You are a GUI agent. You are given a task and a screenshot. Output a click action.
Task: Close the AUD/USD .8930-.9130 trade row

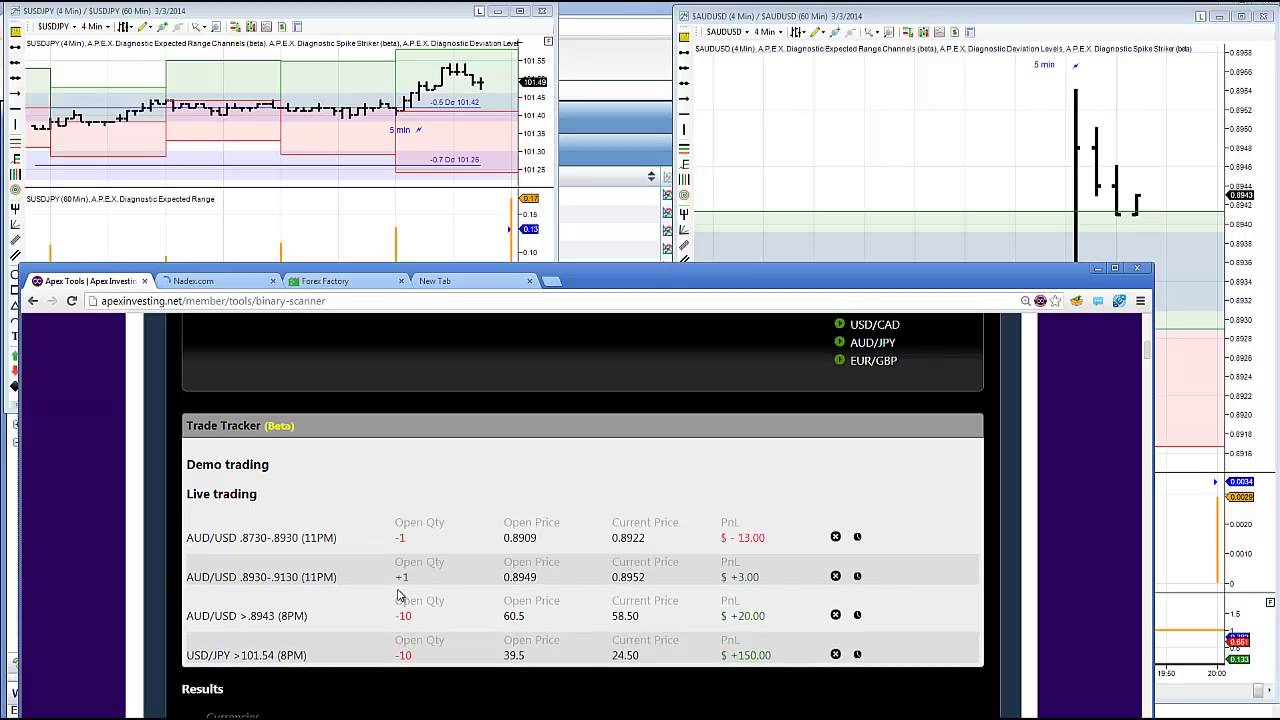(x=836, y=576)
